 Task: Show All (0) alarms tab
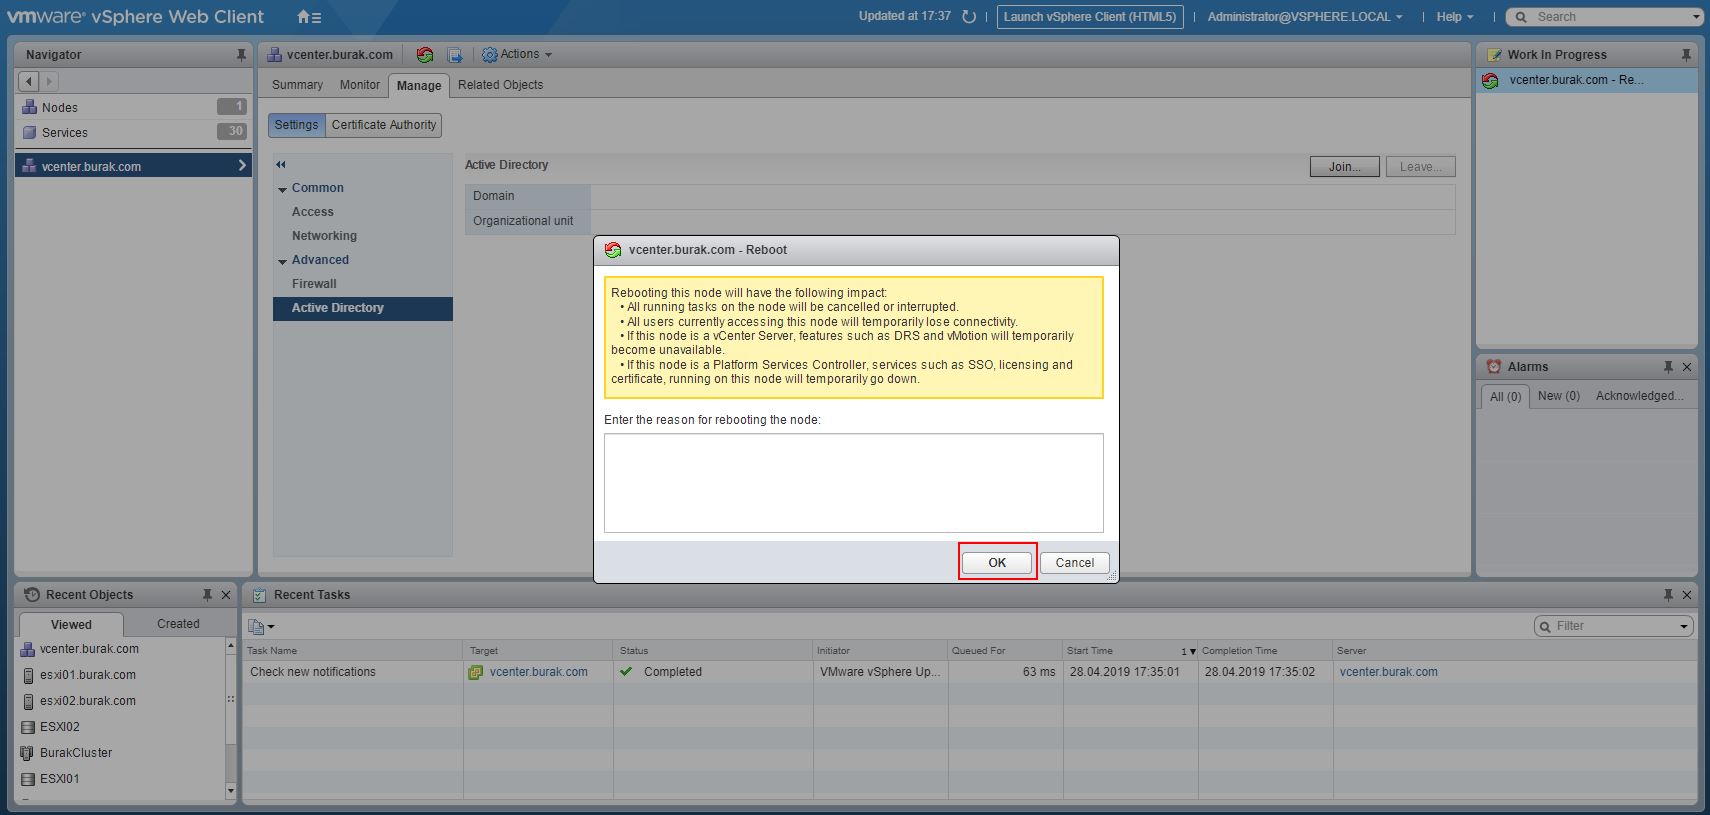(x=1505, y=397)
